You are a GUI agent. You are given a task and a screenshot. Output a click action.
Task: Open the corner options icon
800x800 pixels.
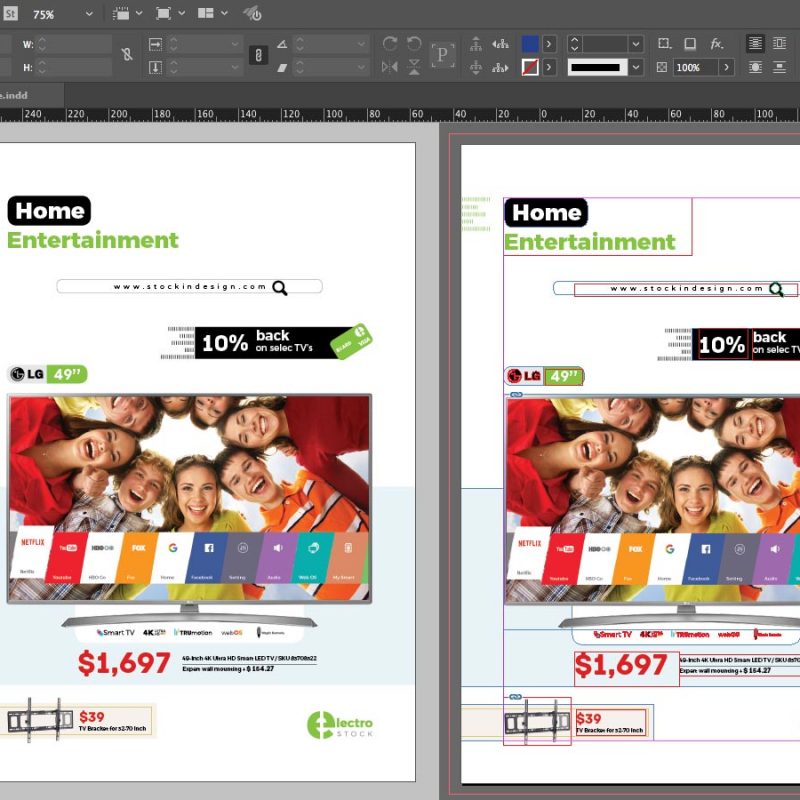664,44
